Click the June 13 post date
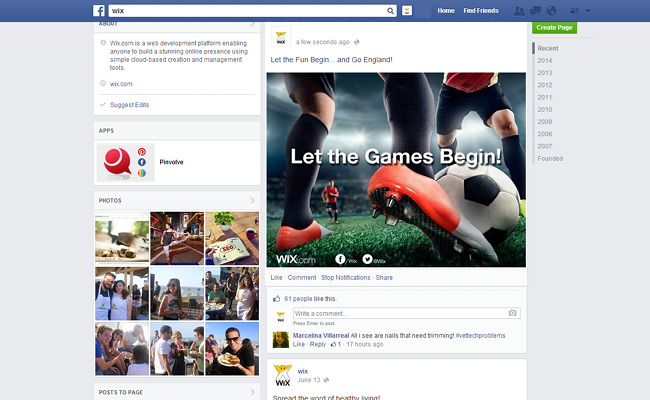Image resolution: width=650 pixels, height=400 pixels. point(309,380)
